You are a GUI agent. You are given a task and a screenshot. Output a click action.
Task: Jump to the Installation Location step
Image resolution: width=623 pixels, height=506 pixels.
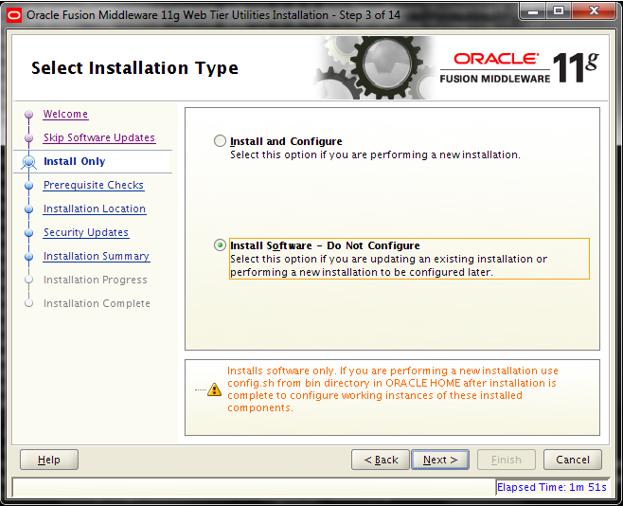[x=95, y=209]
